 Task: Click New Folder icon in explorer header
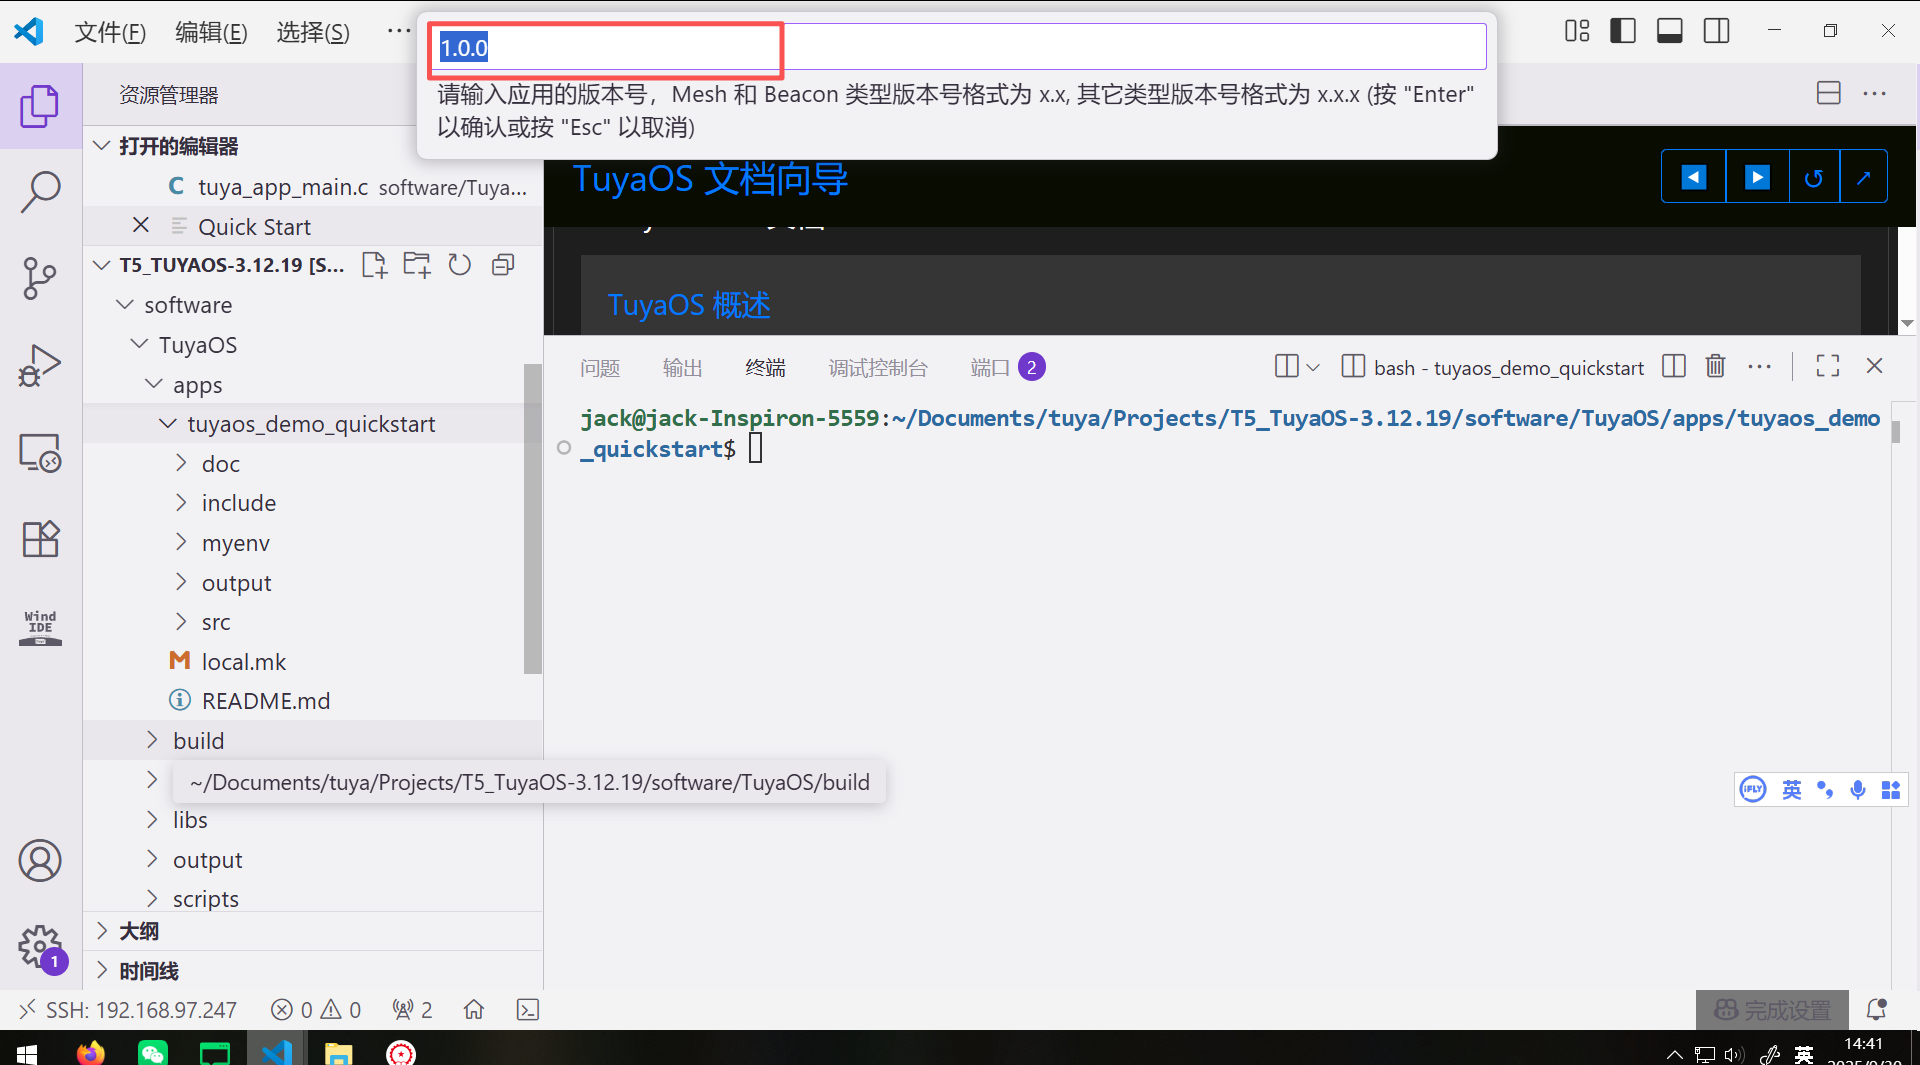[x=416, y=265]
